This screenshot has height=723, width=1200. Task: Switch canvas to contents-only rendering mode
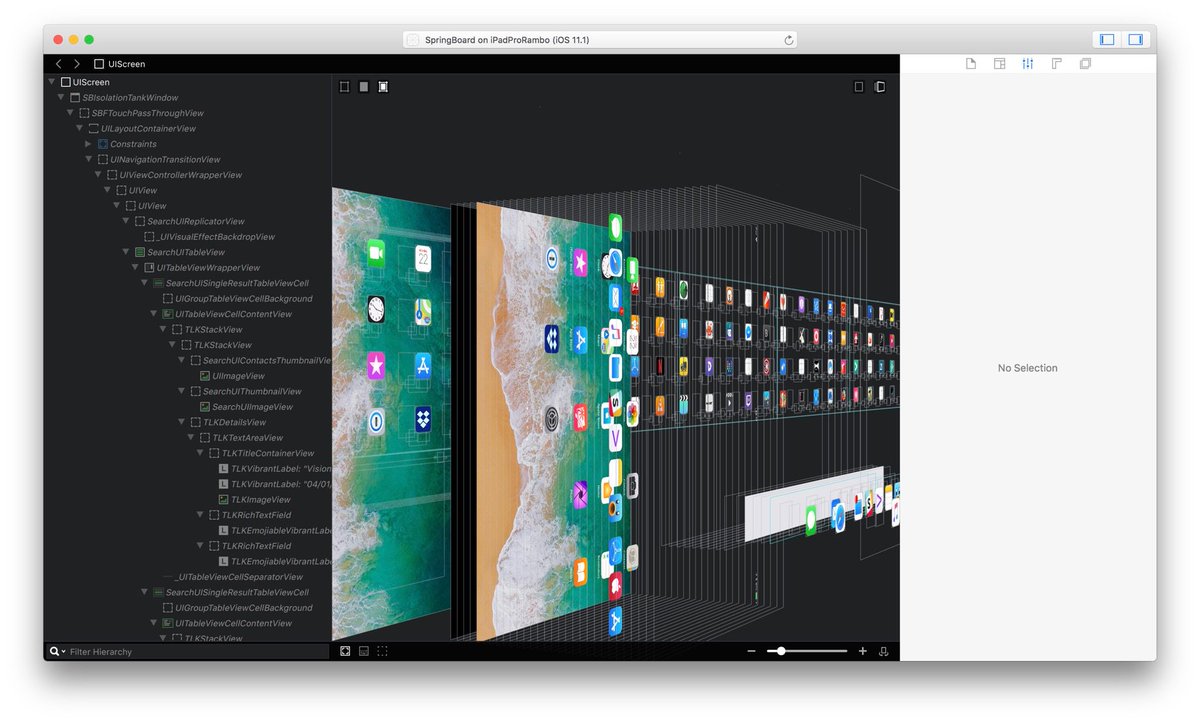tap(363, 86)
